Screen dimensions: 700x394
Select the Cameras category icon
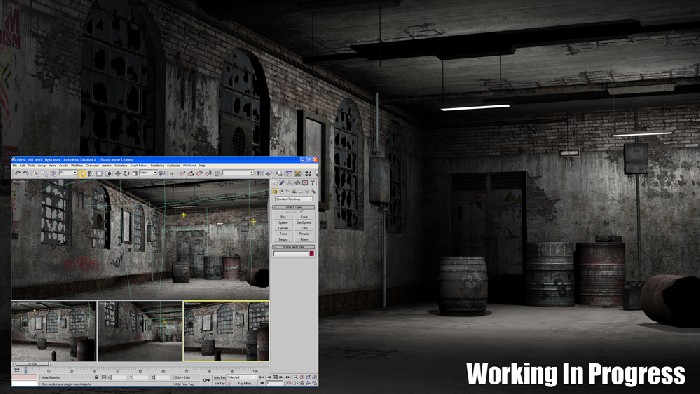[294, 192]
